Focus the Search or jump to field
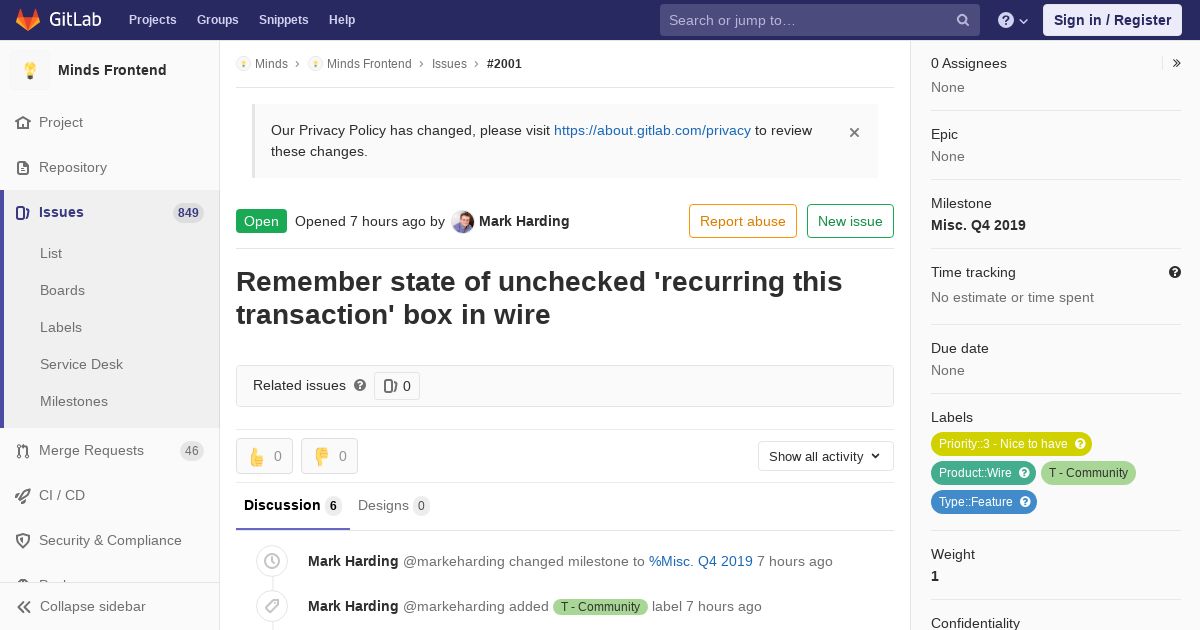This screenshot has width=1200, height=630. coord(819,20)
